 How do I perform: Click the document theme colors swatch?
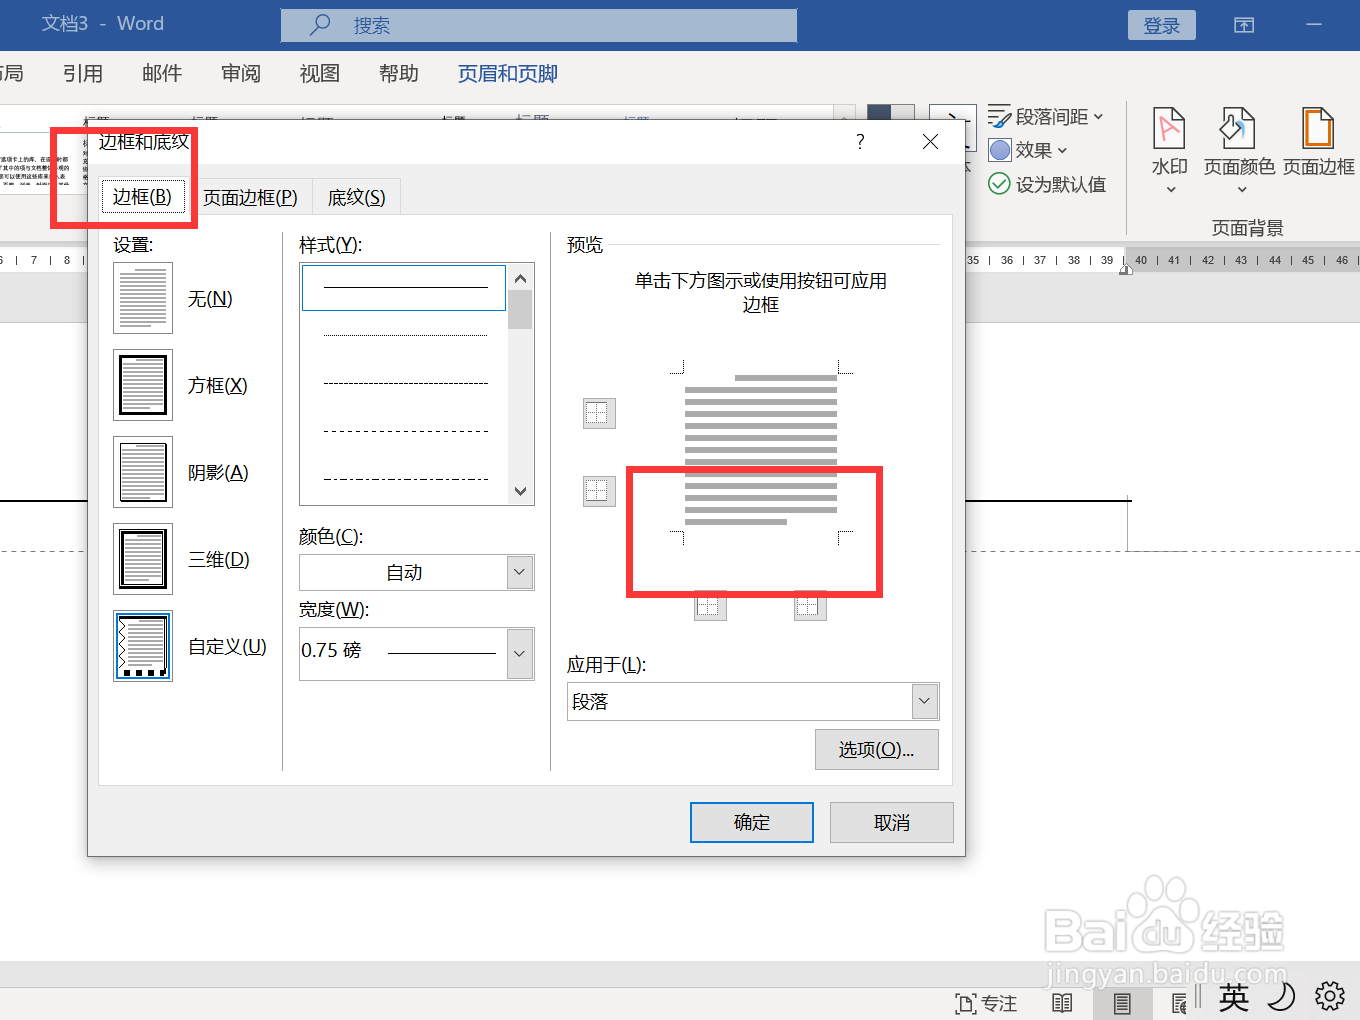891,112
